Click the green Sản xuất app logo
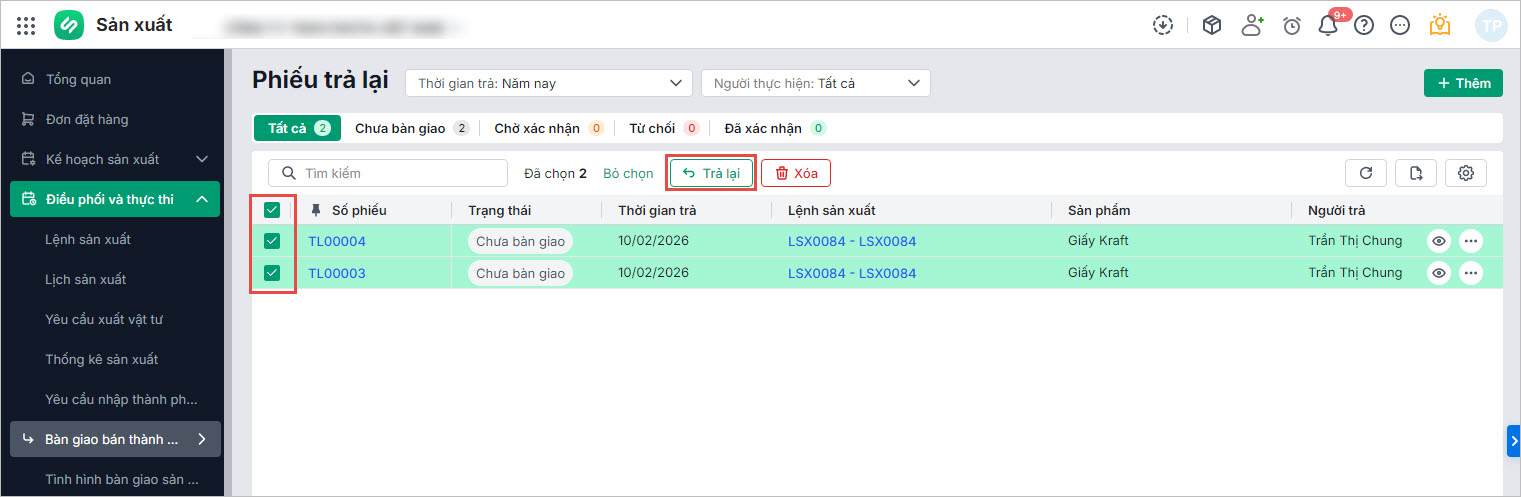The image size is (1521, 497). [69, 25]
